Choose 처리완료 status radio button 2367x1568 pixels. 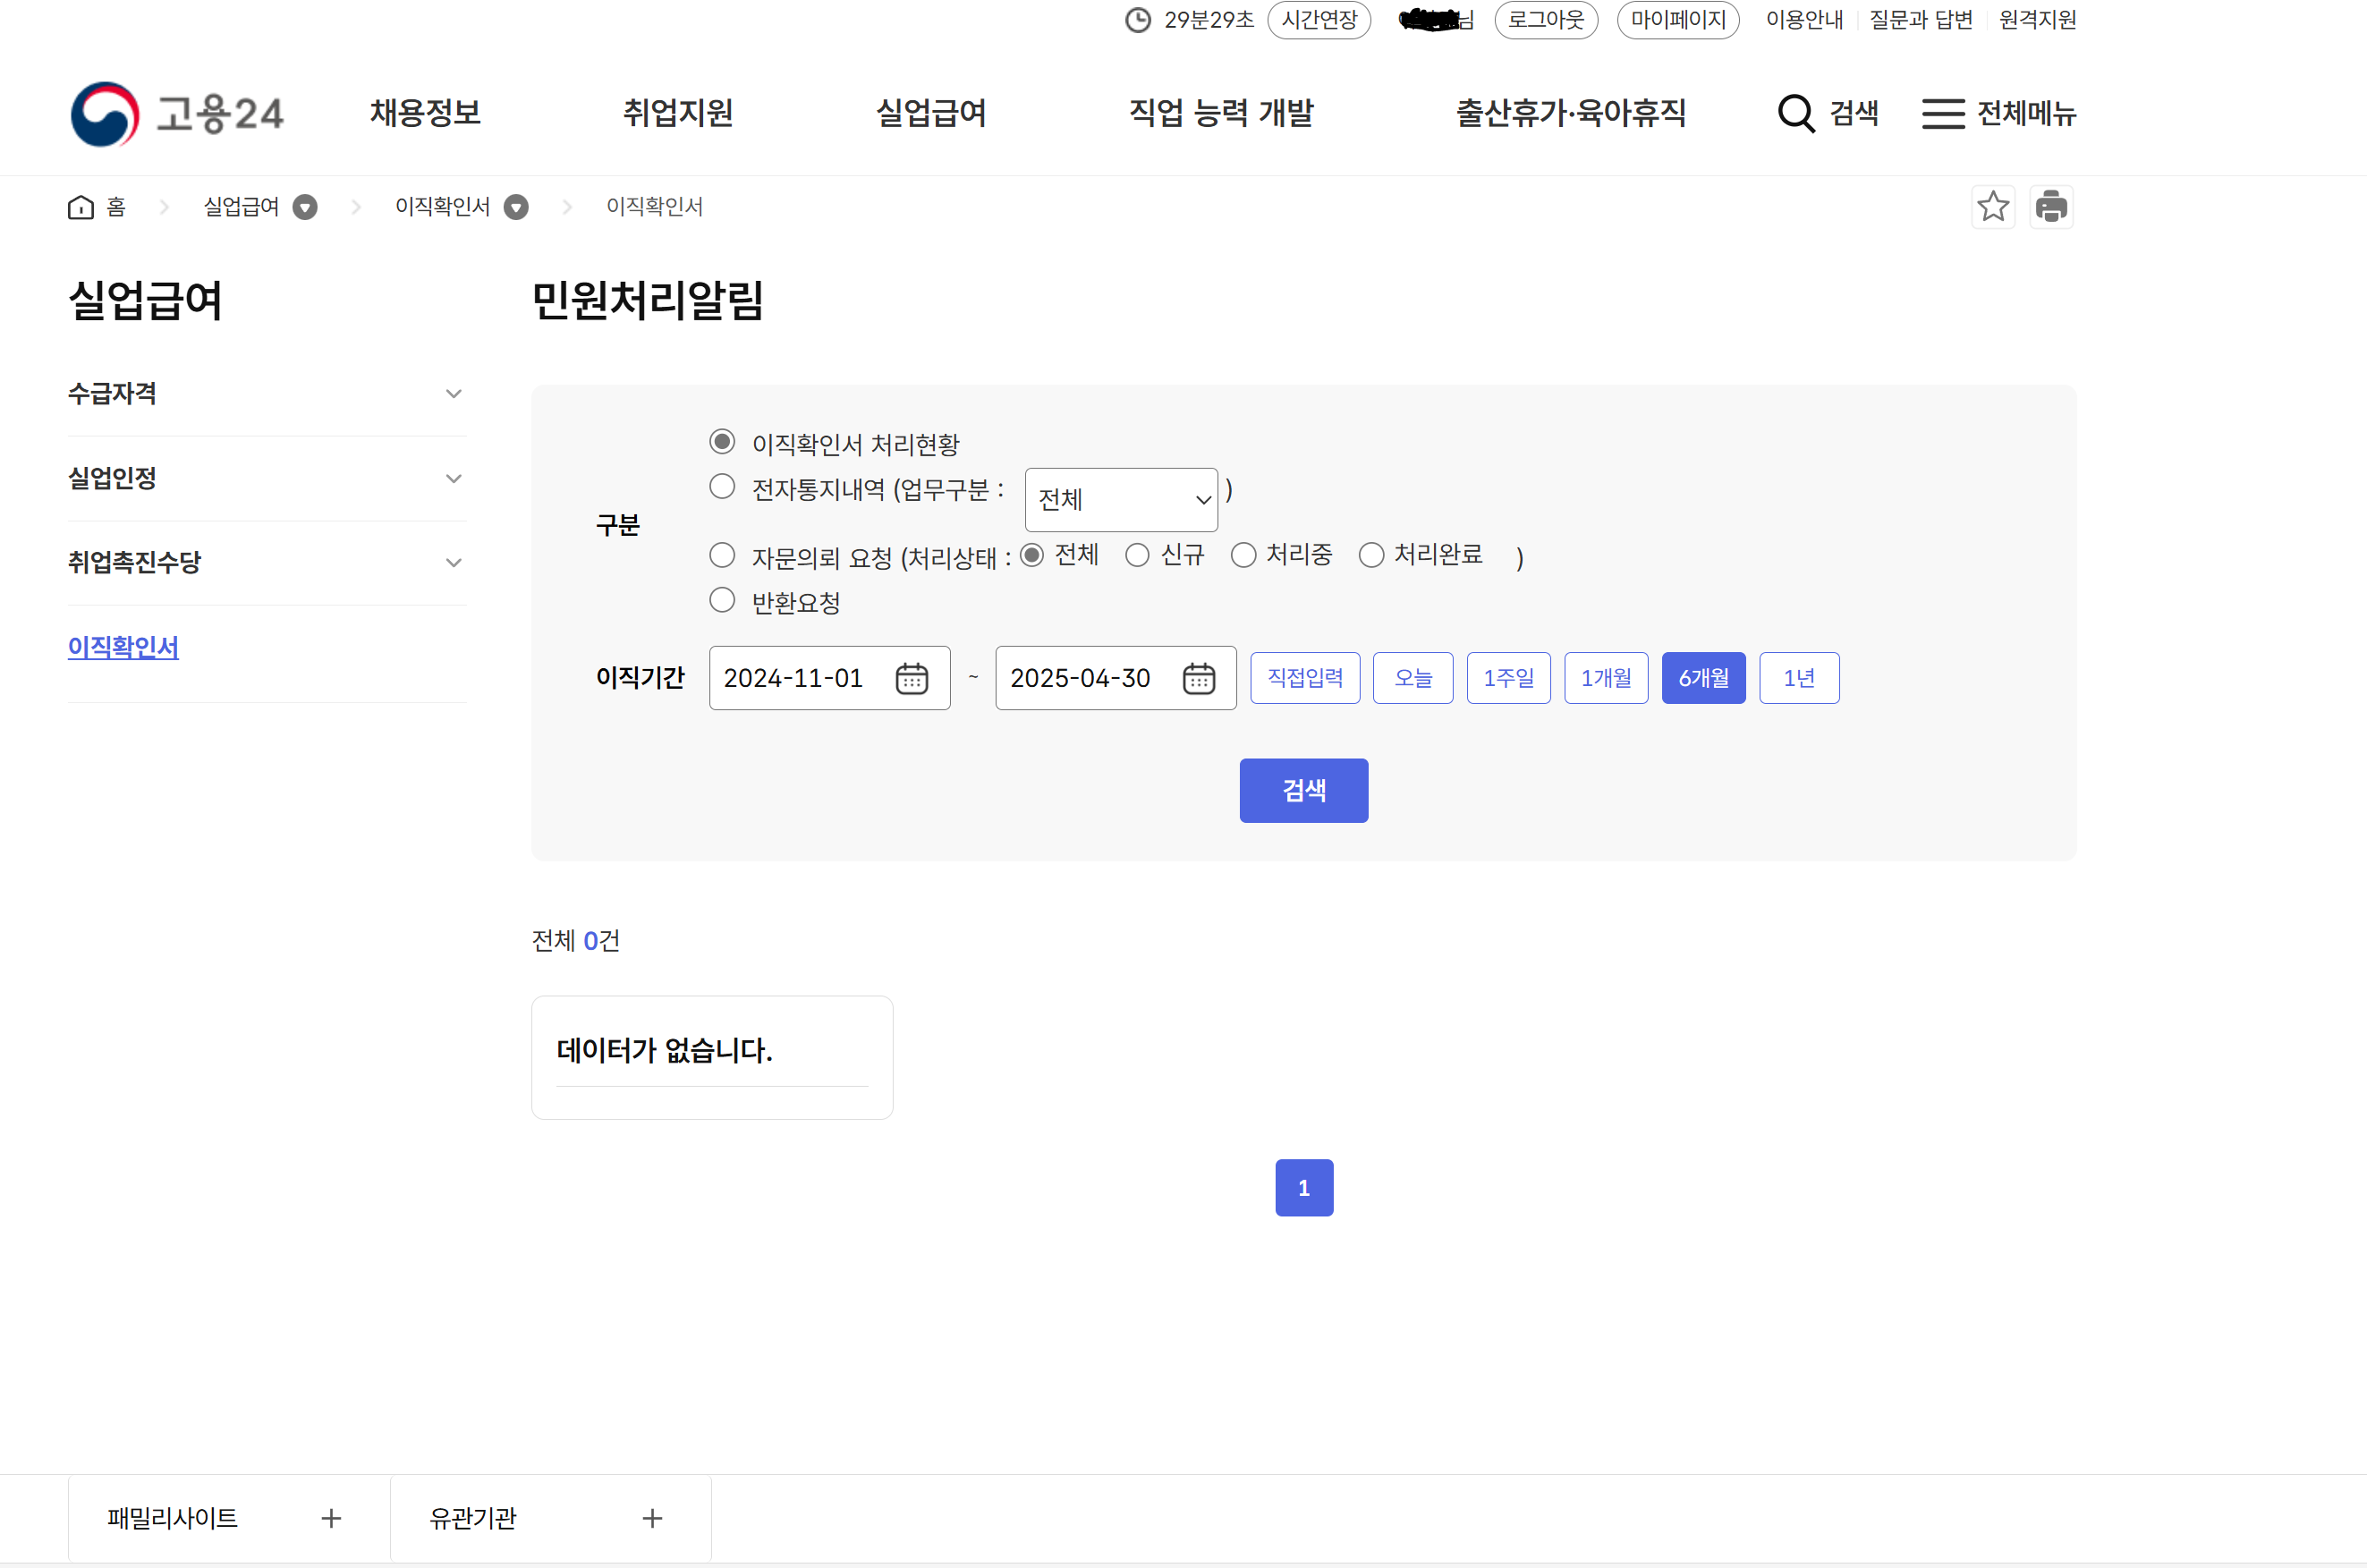tap(1371, 555)
